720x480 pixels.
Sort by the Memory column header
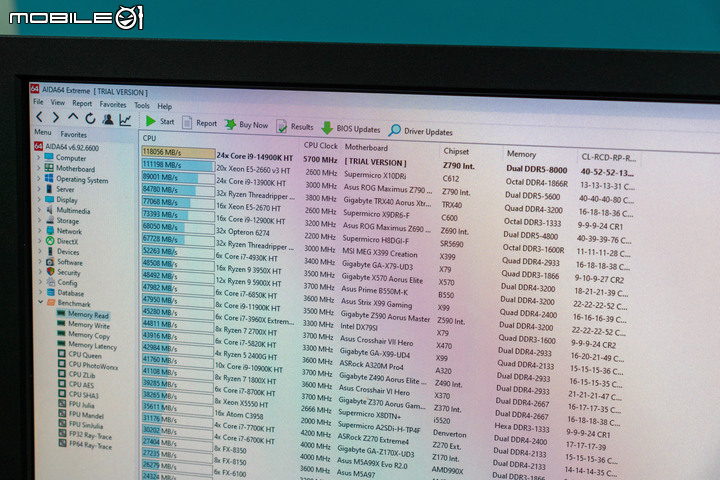coord(521,154)
